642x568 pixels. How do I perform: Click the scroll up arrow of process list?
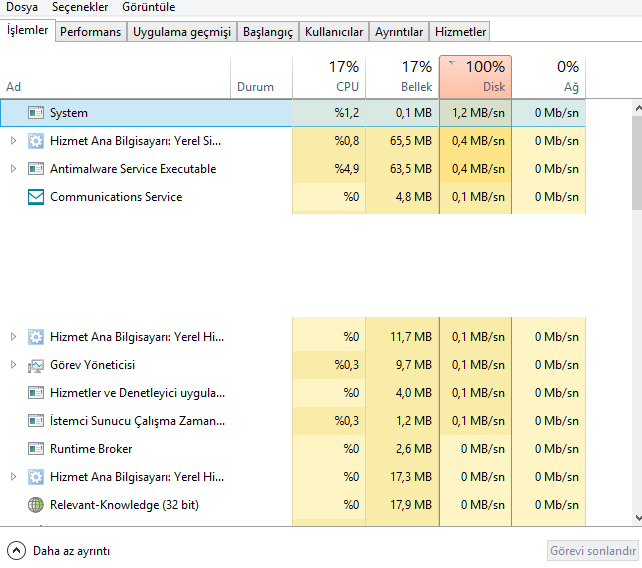(637, 108)
